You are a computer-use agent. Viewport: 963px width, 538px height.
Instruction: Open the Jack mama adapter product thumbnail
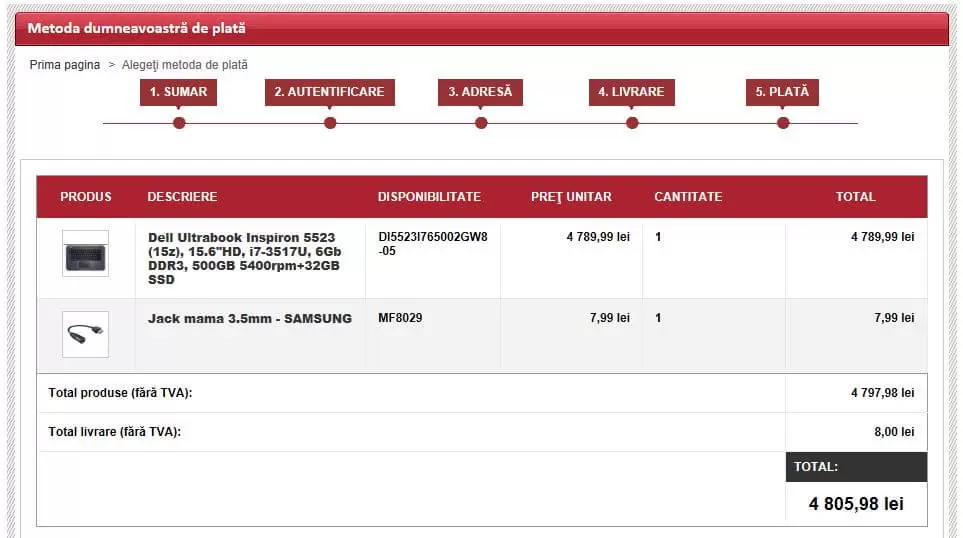tap(85, 334)
